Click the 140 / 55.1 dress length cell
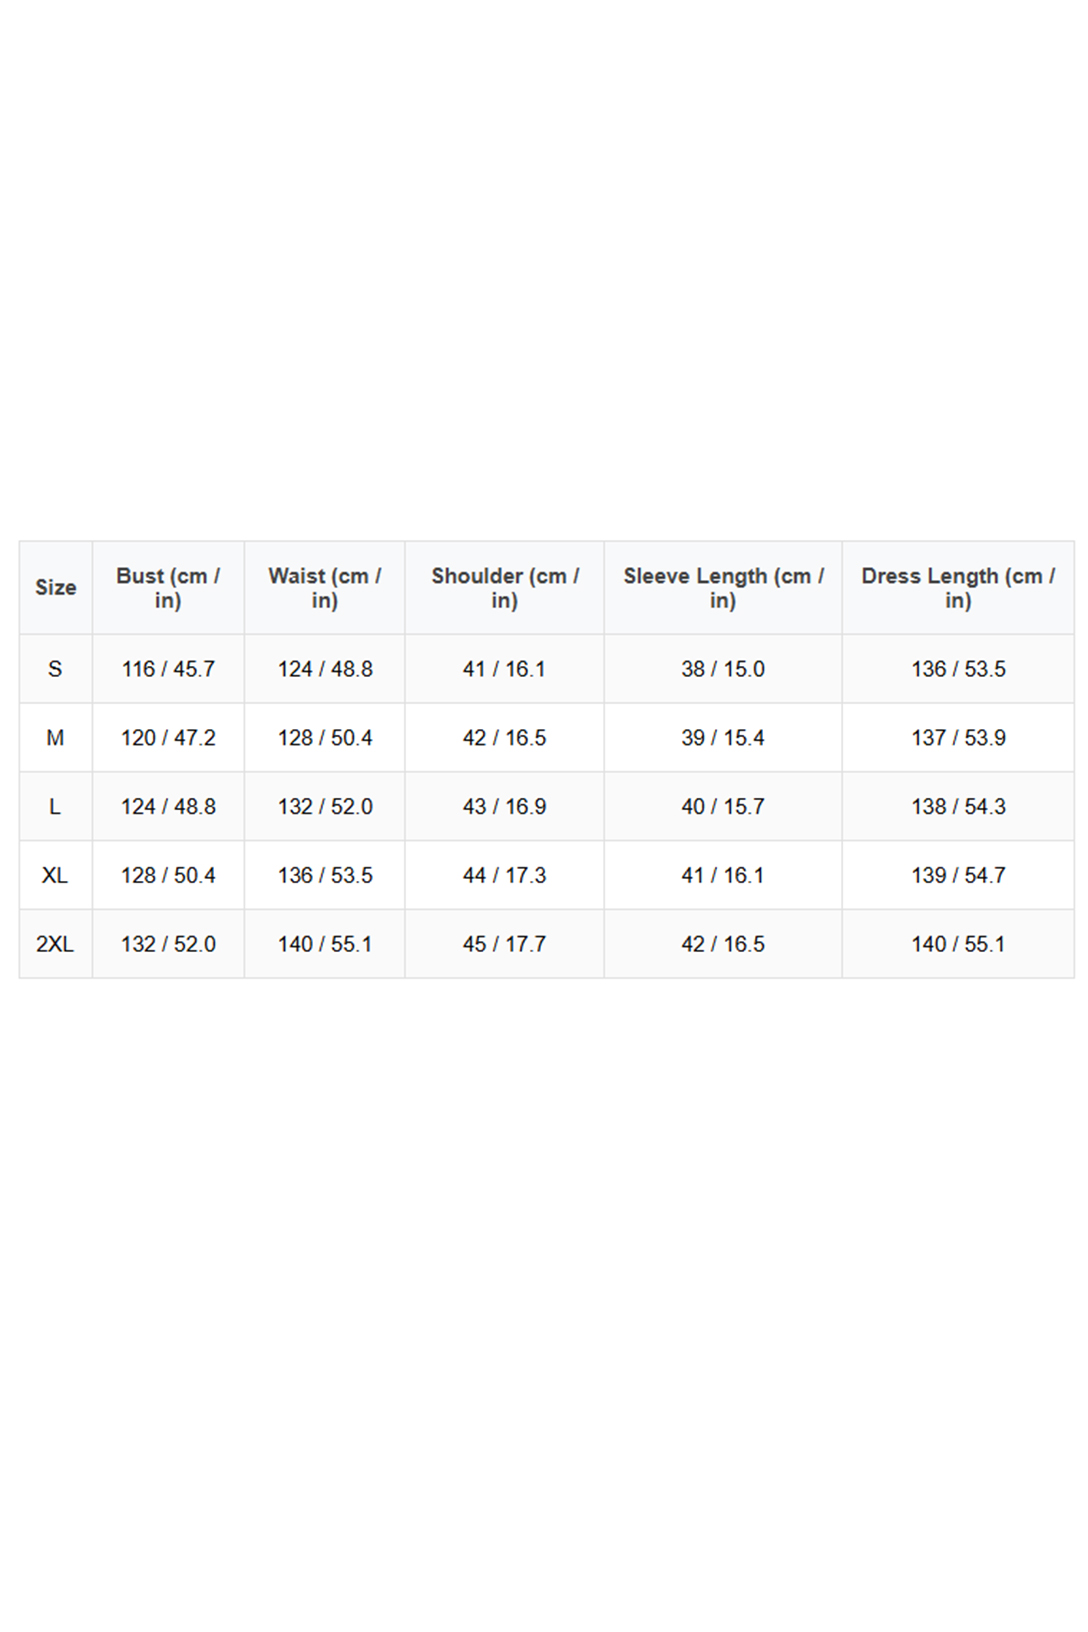The height and width of the screenshot is (1632, 1088). 958,944
